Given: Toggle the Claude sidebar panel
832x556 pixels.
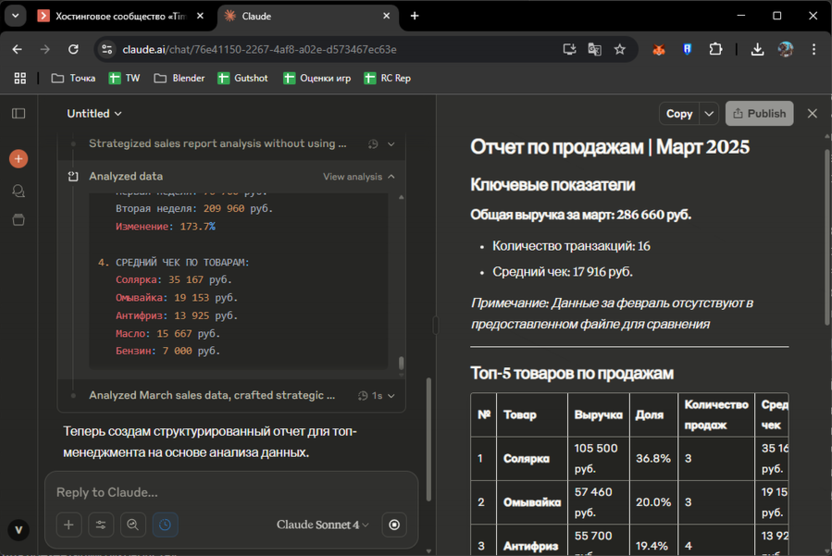Looking at the screenshot, I should click(x=18, y=114).
